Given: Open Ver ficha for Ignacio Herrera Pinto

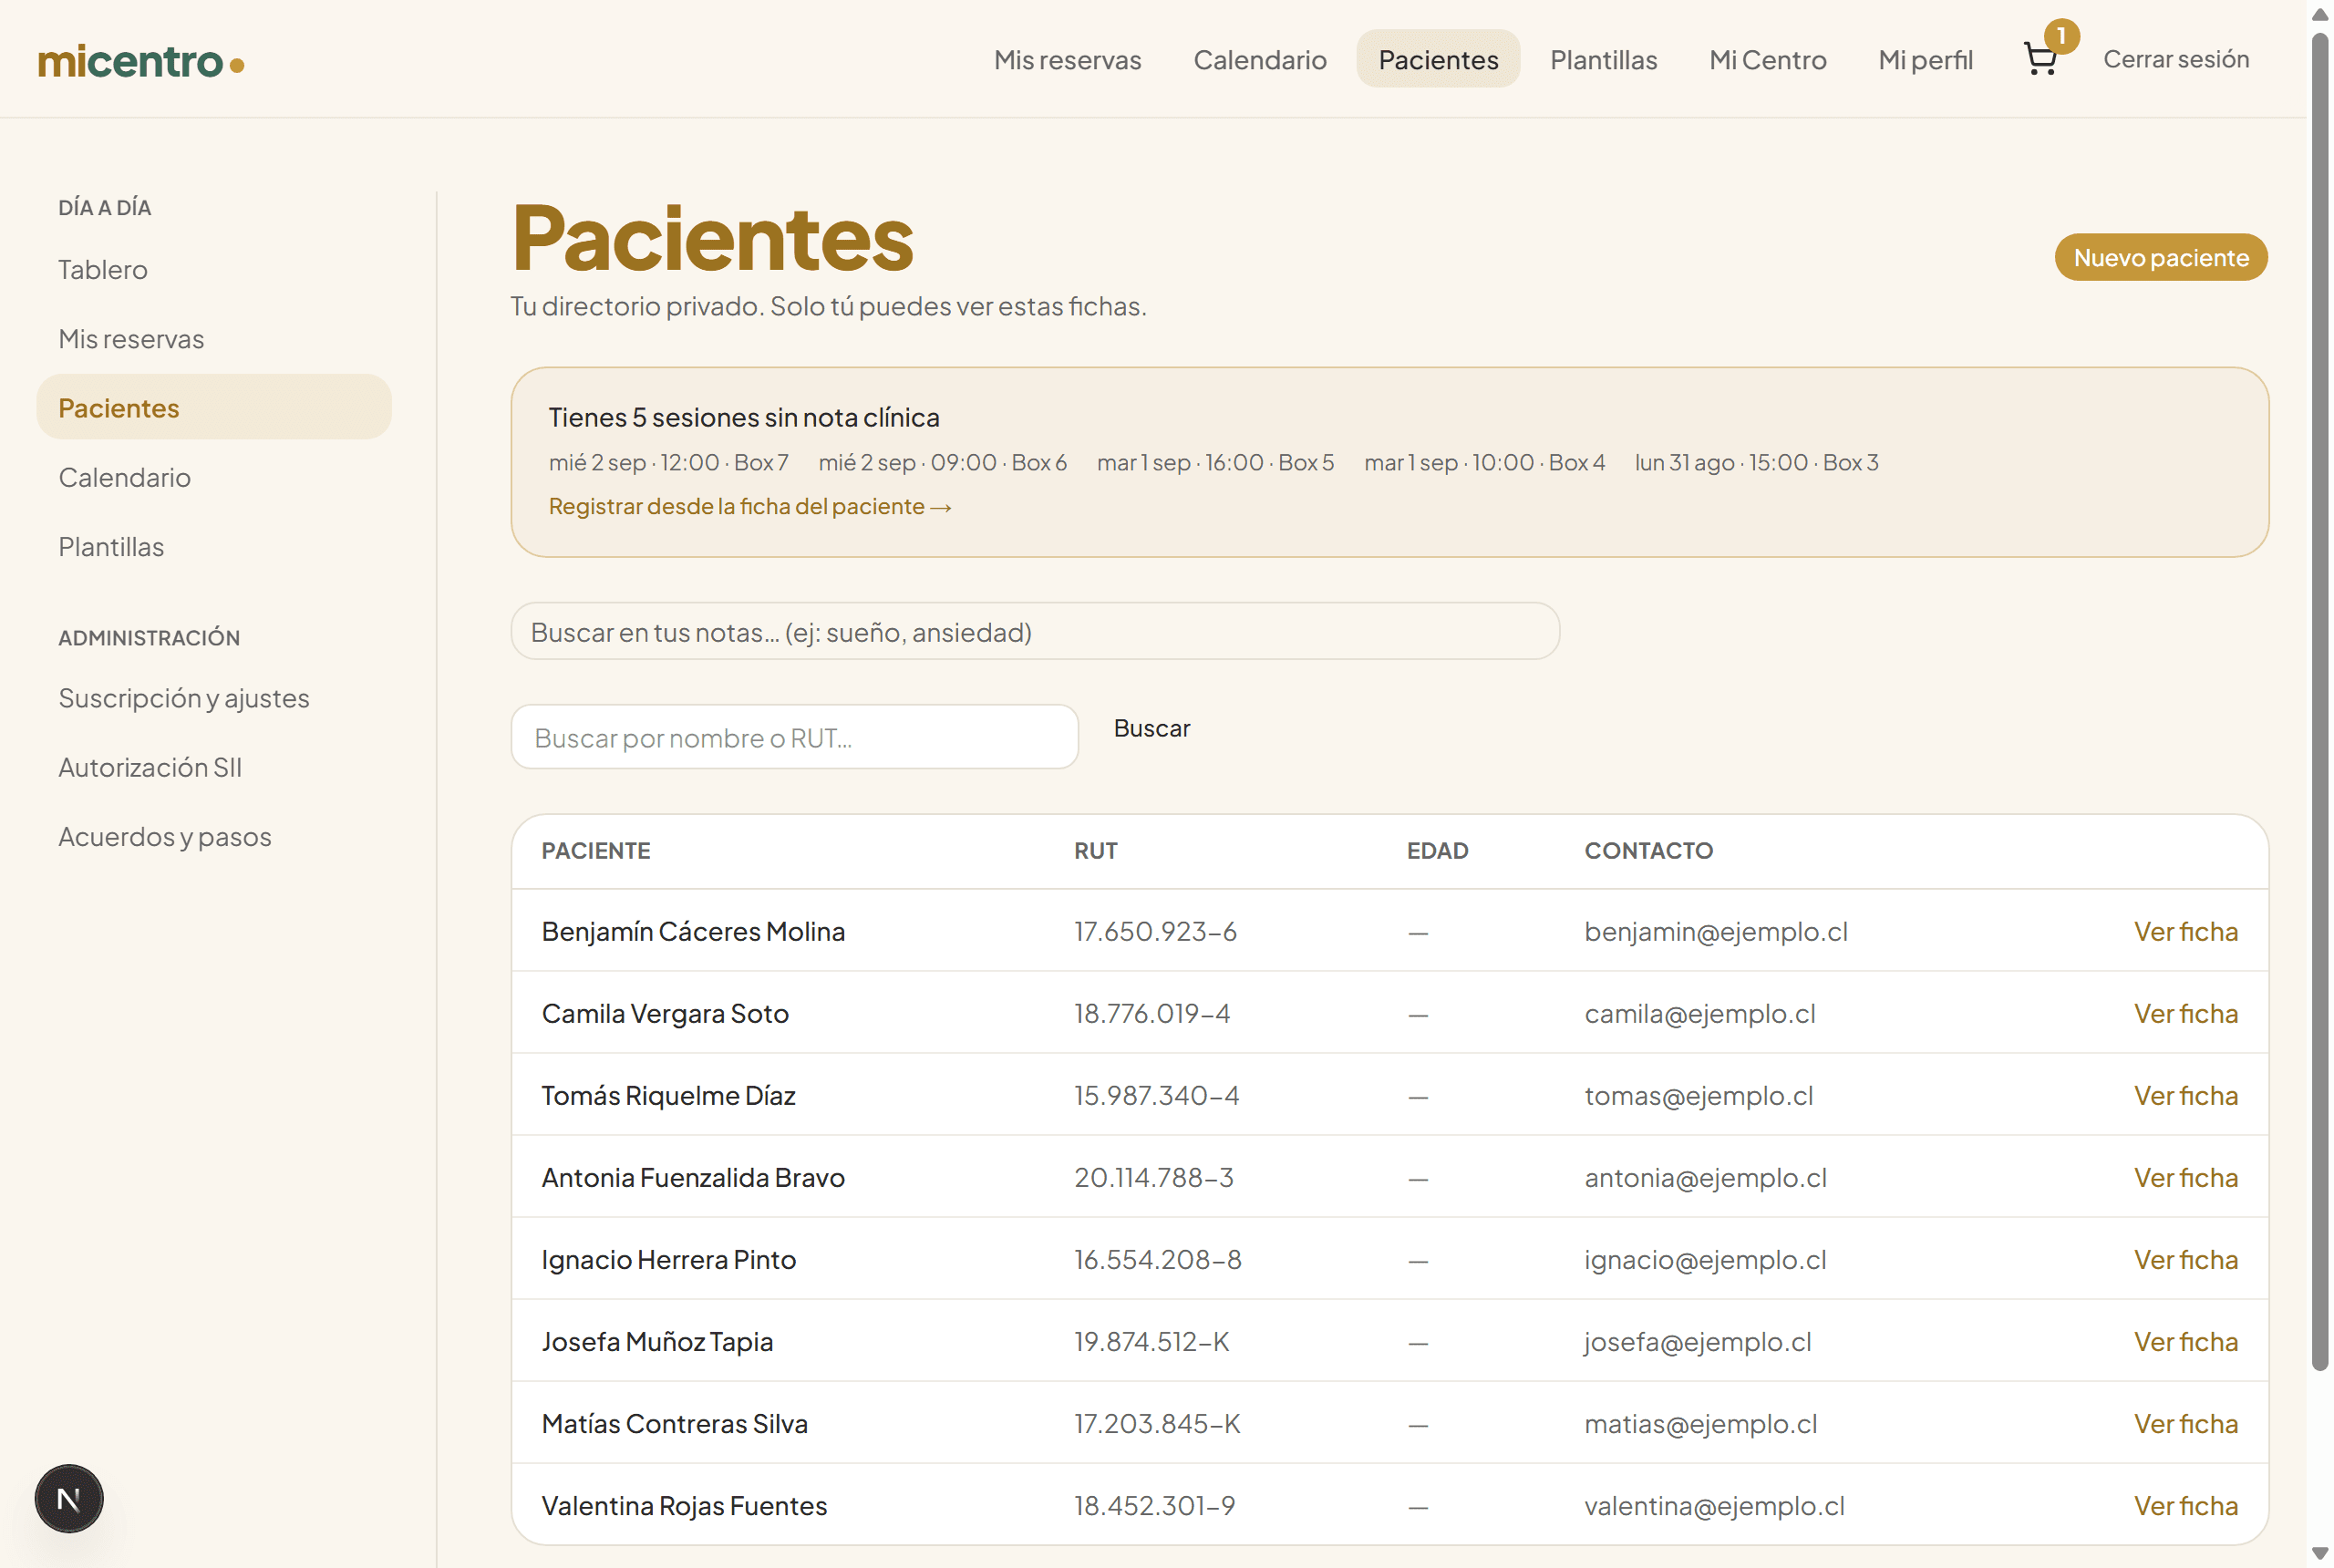Looking at the screenshot, I should (2186, 1259).
